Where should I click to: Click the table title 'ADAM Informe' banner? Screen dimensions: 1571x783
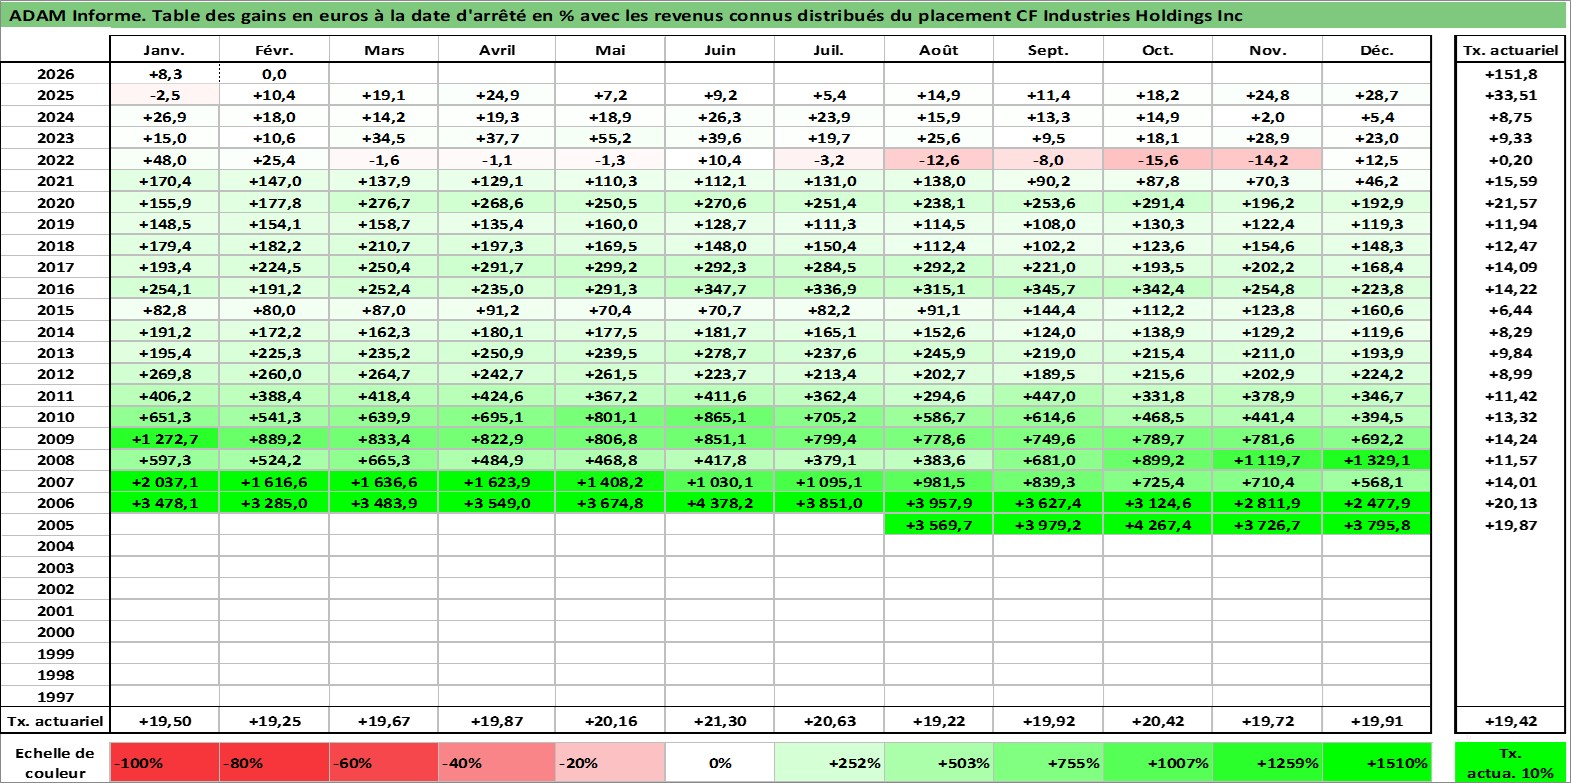pyautogui.click(x=783, y=15)
